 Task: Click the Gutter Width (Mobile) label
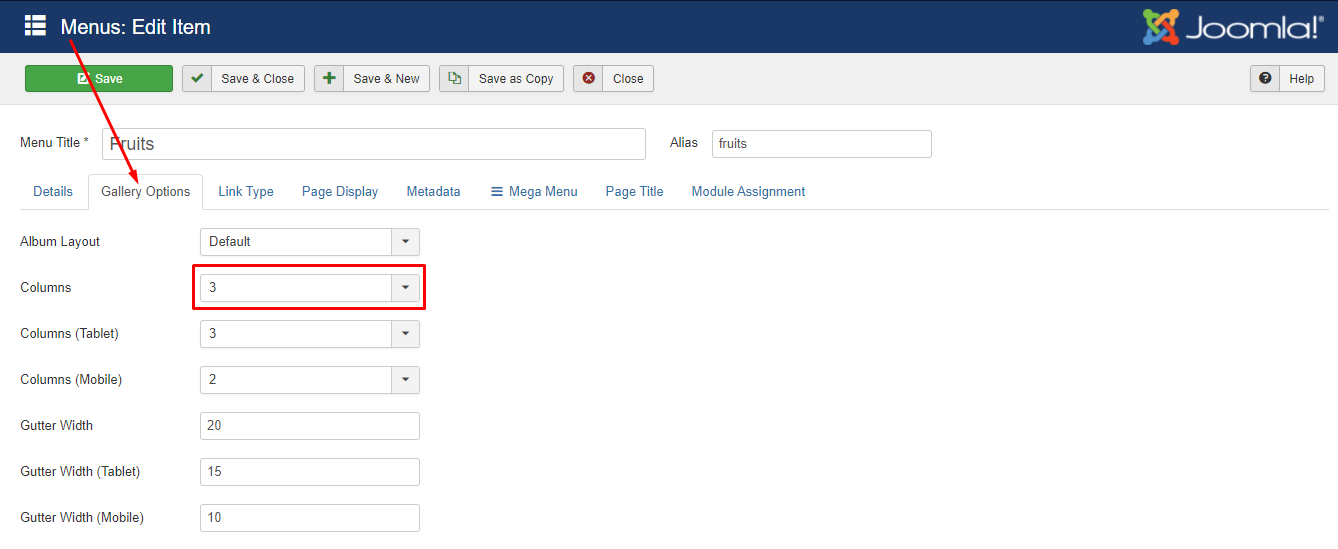click(82, 518)
